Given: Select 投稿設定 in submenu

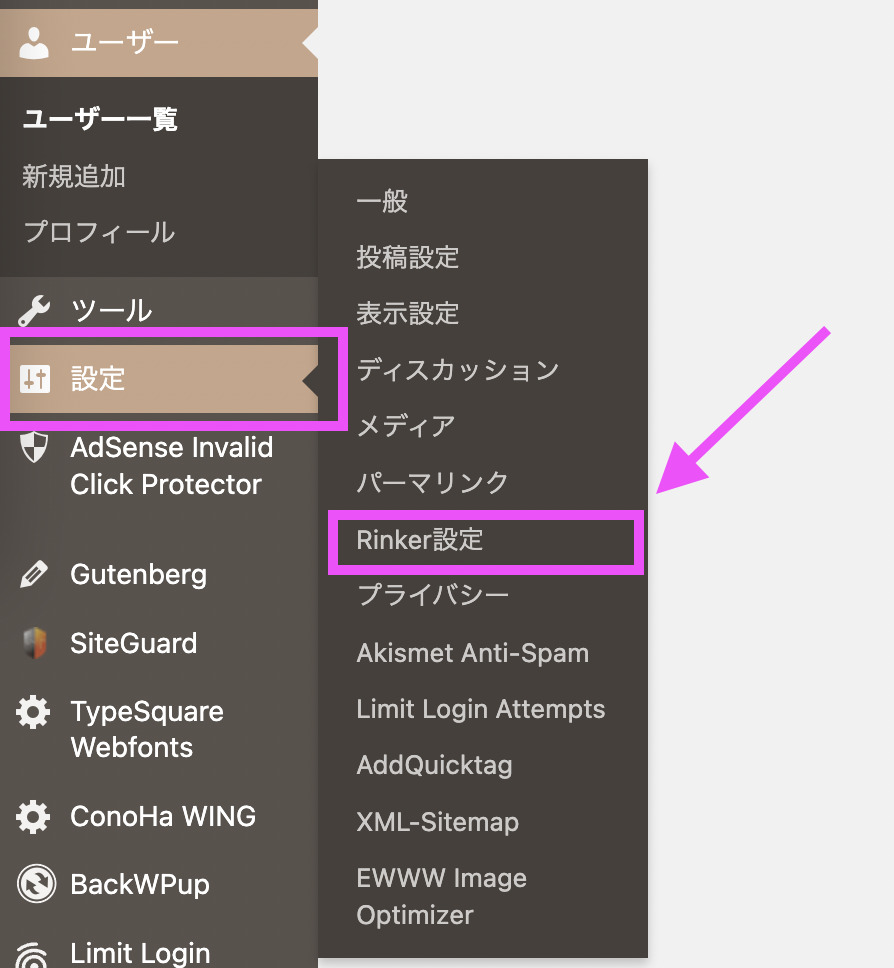Looking at the screenshot, I should (x=407, y=257).
